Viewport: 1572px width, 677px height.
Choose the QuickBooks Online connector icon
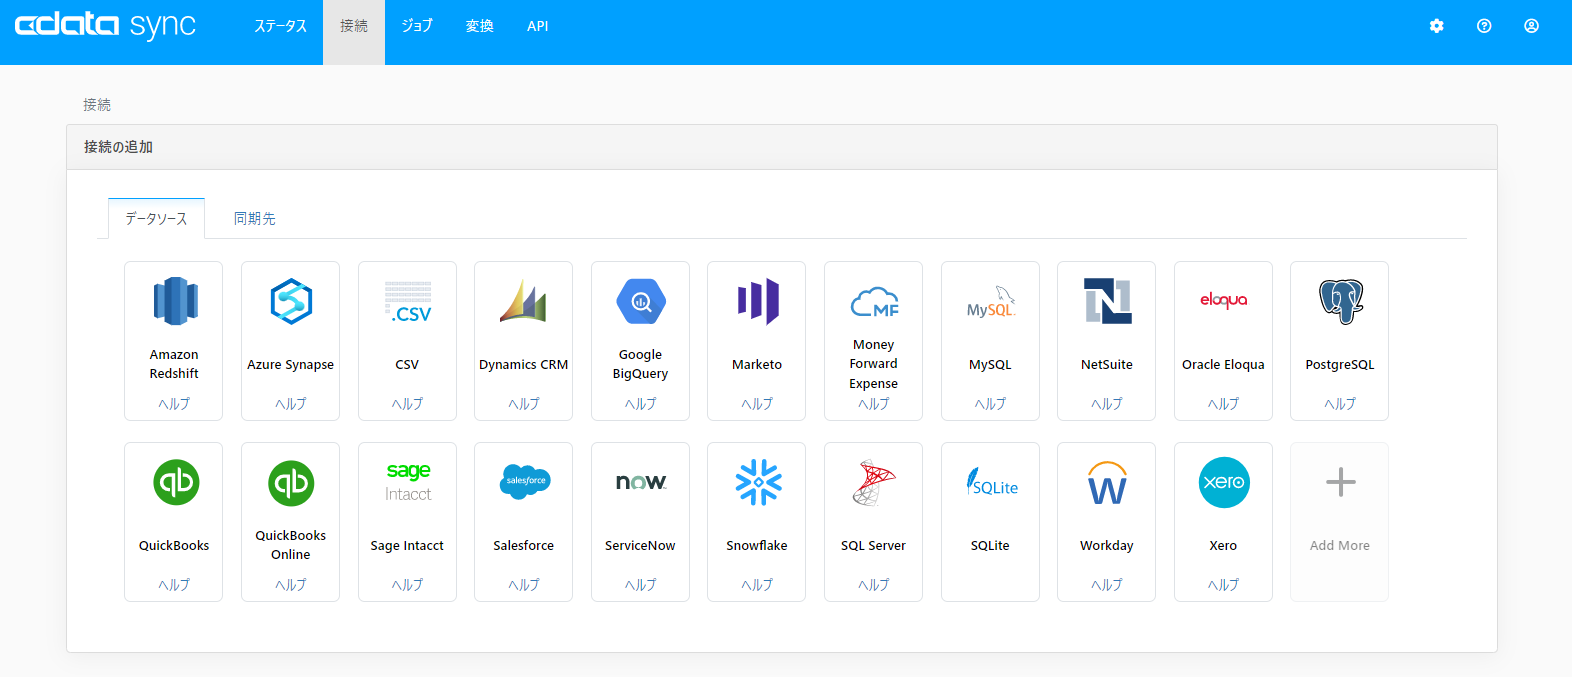click(x=291, y=483)
